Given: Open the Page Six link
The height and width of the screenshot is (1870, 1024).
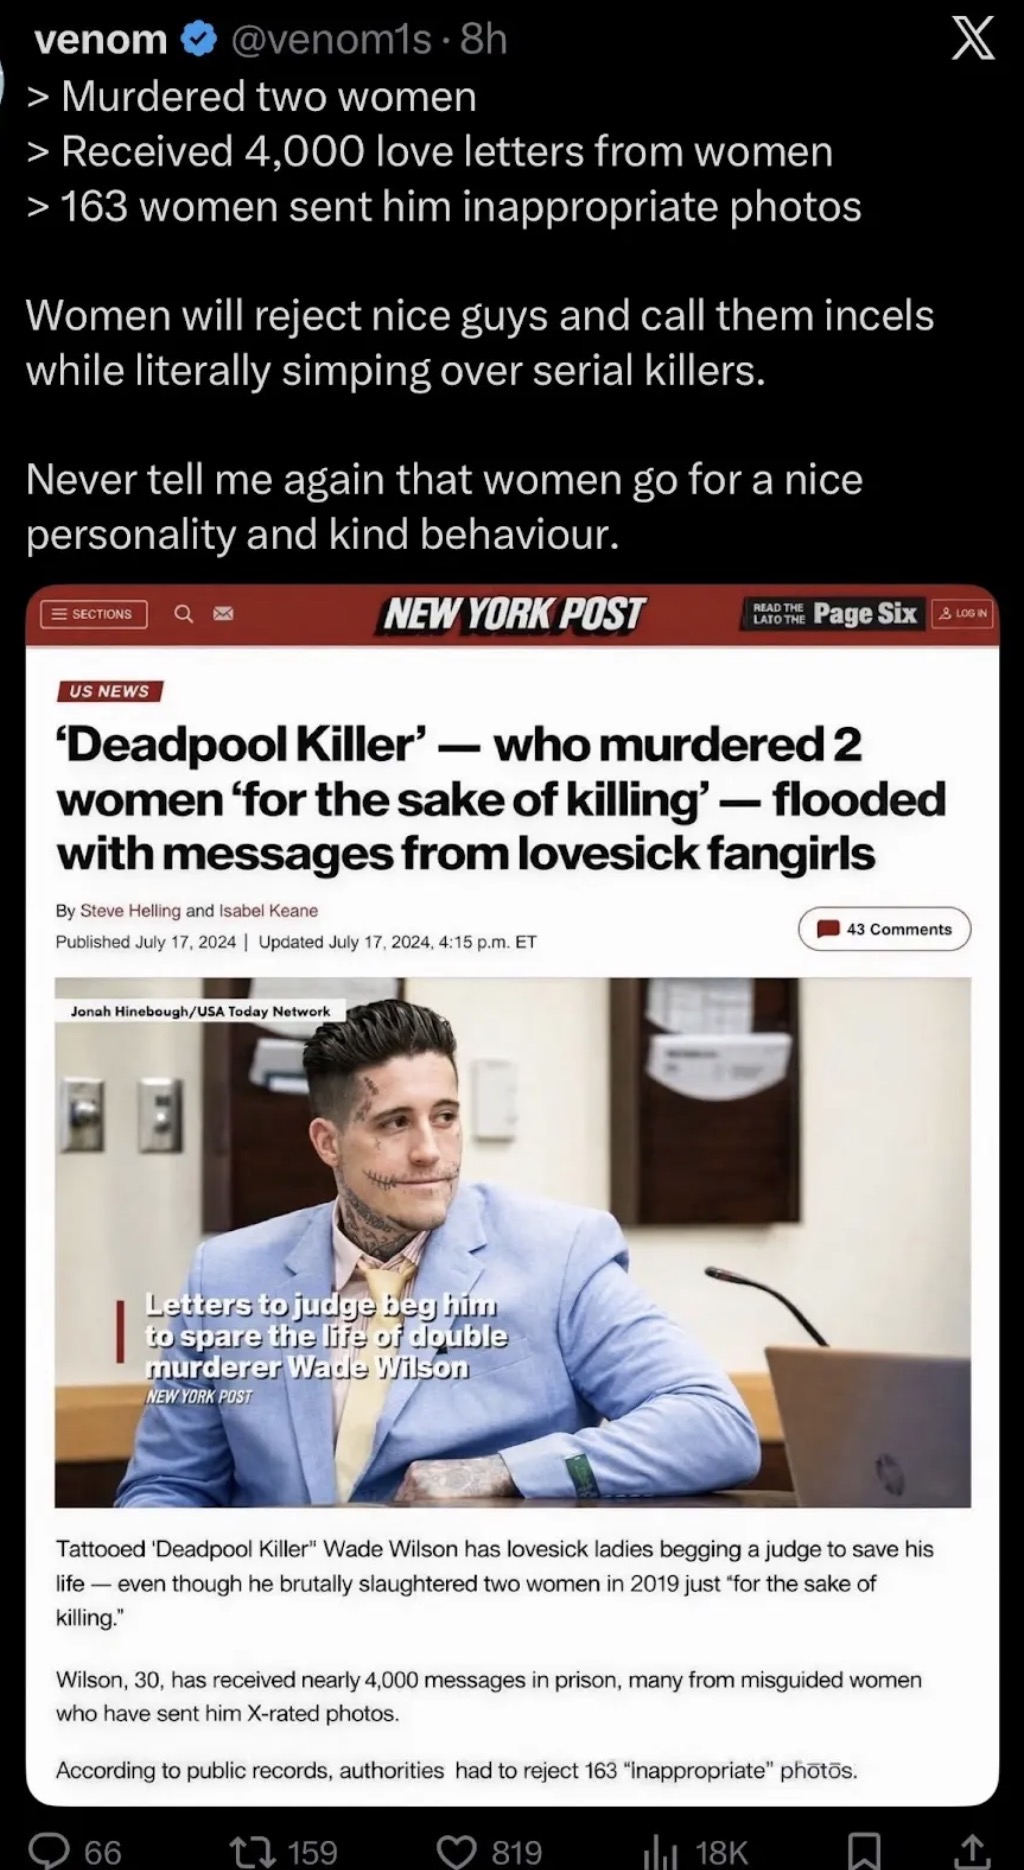Looking at the screenshot, I should pos(864,613).
